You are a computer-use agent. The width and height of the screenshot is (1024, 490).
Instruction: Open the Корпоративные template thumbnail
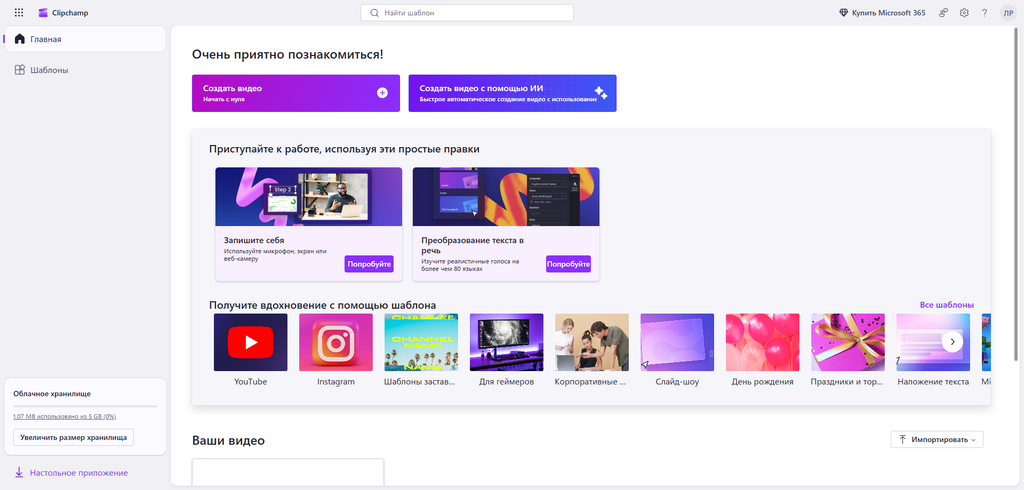[592, 342]
